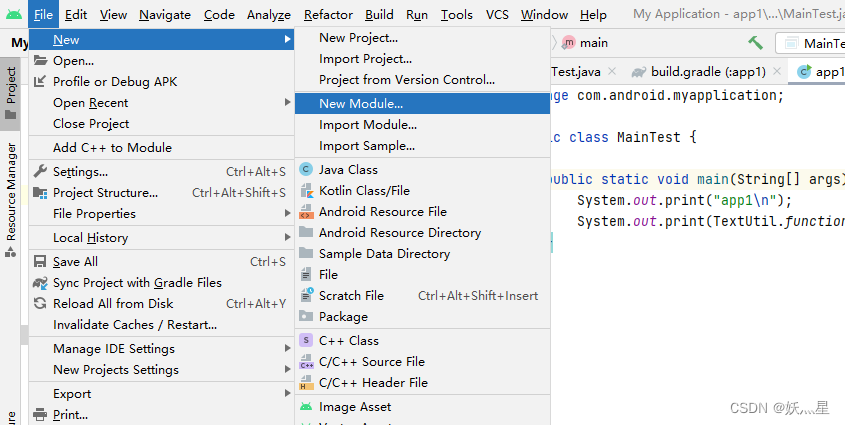Open the Refactor menu
The width and height of the screenshot is (845, 425).
[x=328, y=15]
